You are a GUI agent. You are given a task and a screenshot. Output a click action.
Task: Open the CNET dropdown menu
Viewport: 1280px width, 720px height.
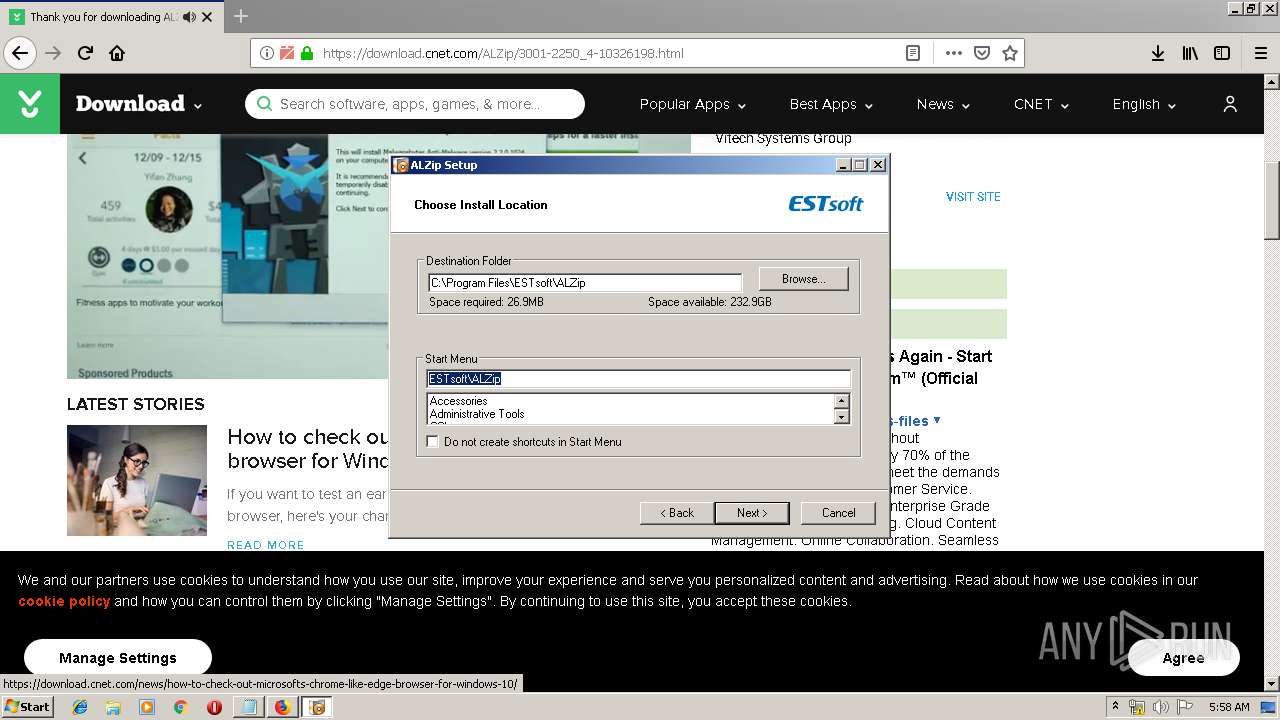click(x=1041, y=104)
